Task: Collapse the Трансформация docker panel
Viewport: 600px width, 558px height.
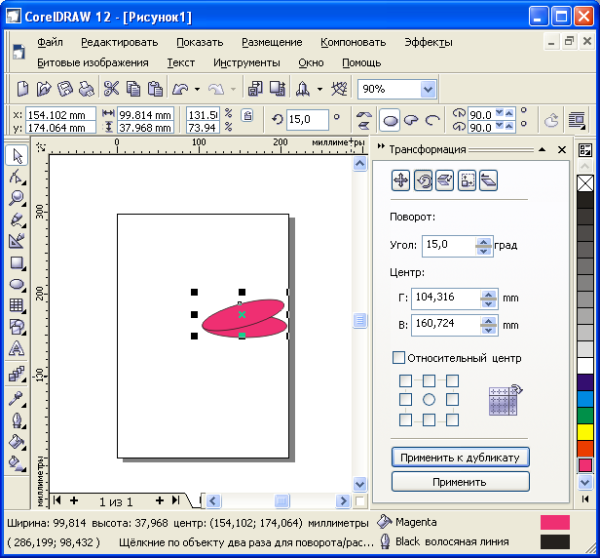Action: (544, 149)
